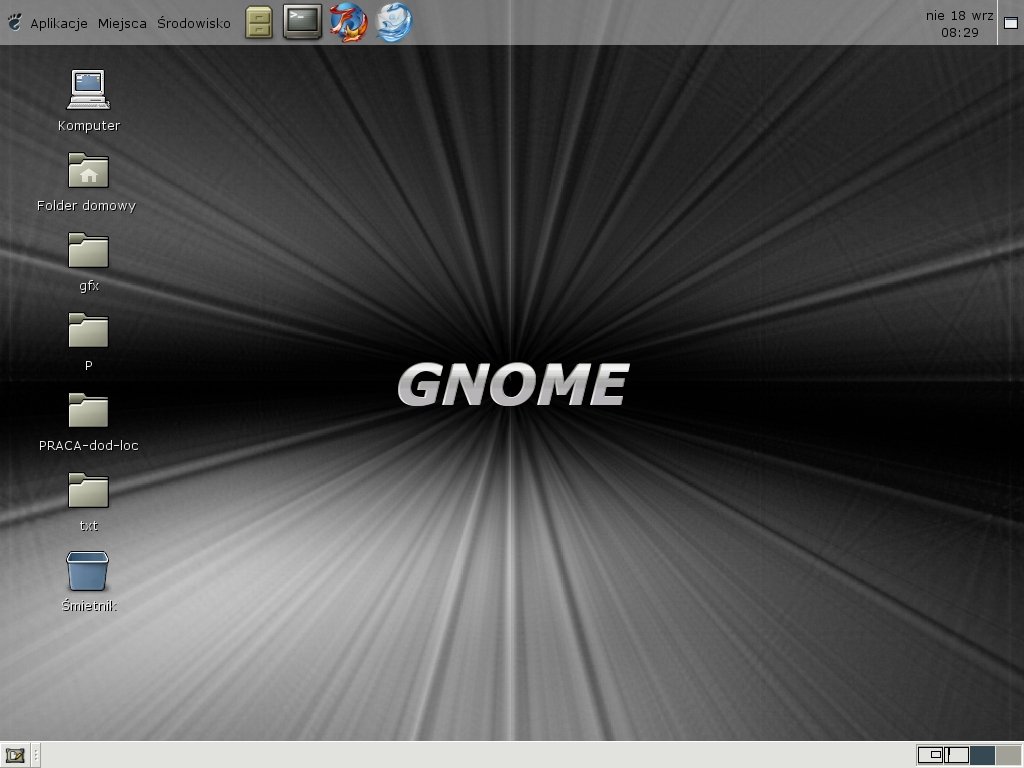Click the clock showing nie 18 wrz 08:29
The width and height of the screenshot is (1024, 768).
coord(959,24)
